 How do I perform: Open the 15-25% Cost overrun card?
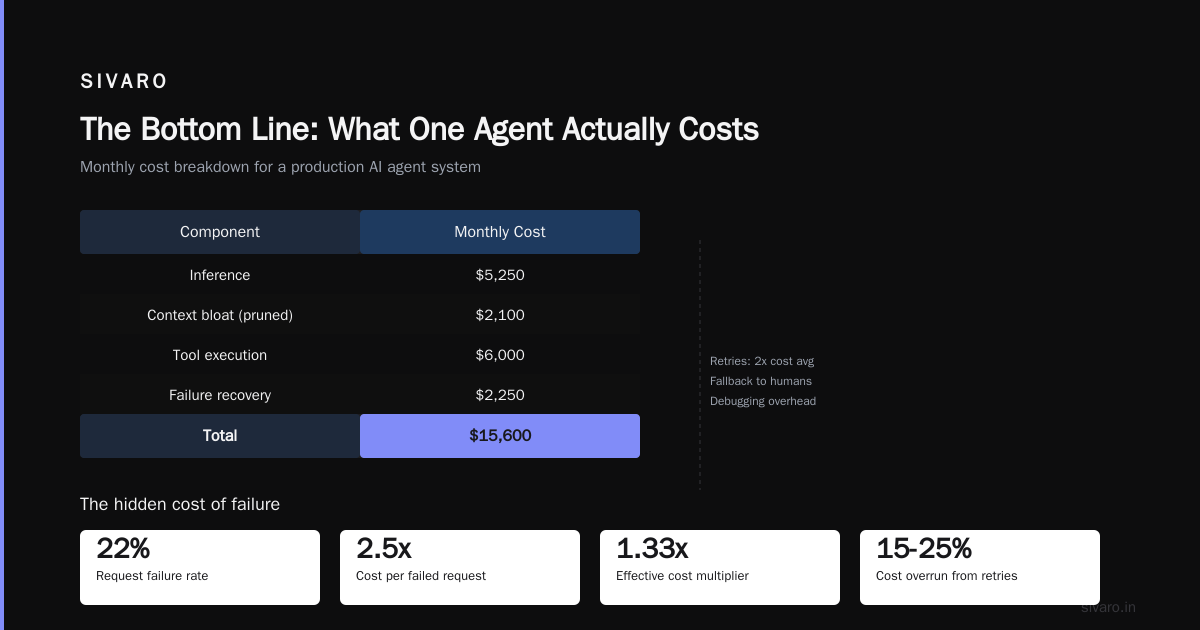[x=980, y=567]
